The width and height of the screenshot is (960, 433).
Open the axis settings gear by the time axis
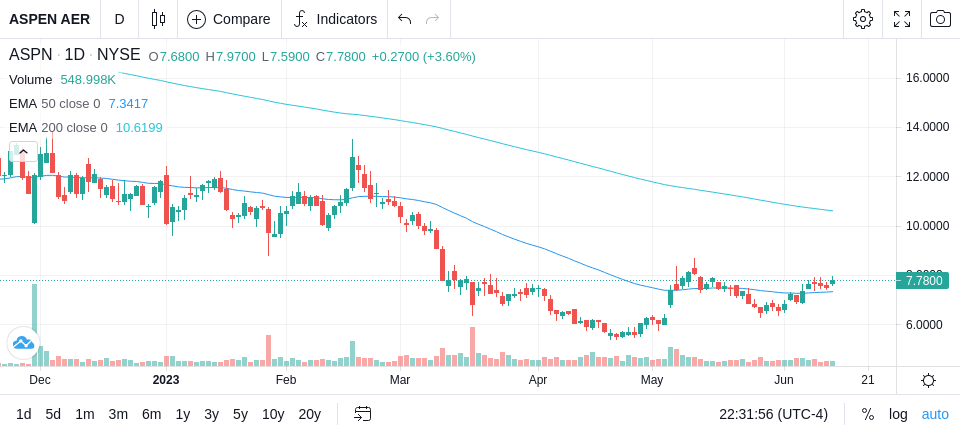928,380
